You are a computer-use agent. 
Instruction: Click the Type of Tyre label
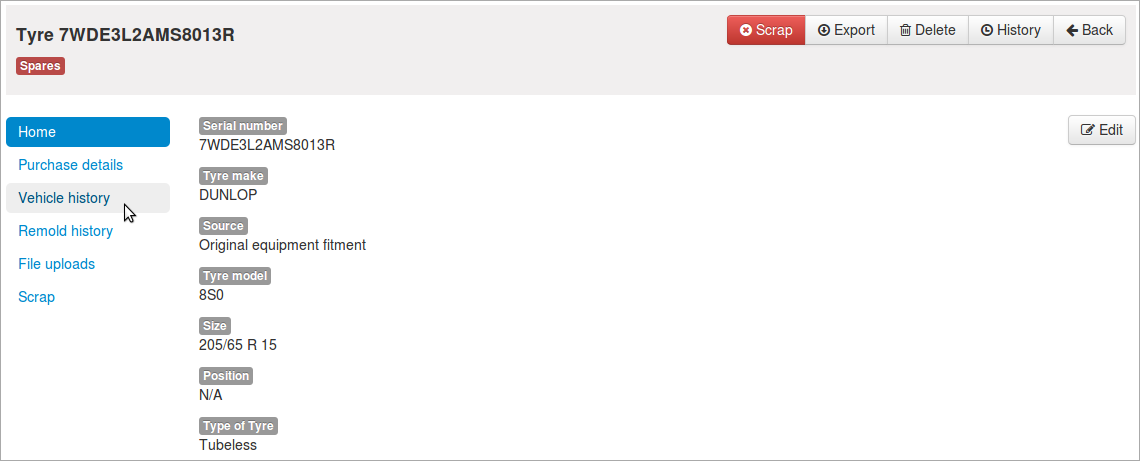pos(238,426)
